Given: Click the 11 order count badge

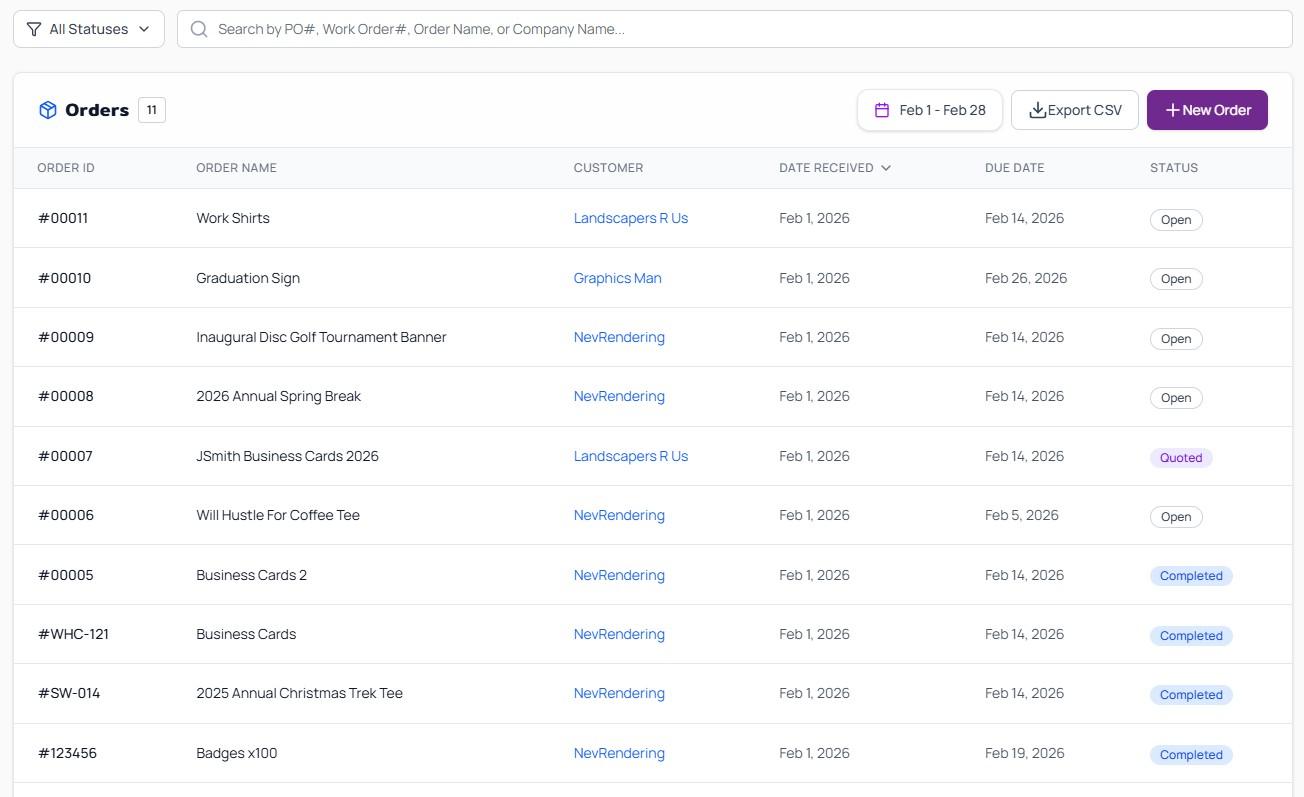Looking at the screenshot, I should (151, 110).
